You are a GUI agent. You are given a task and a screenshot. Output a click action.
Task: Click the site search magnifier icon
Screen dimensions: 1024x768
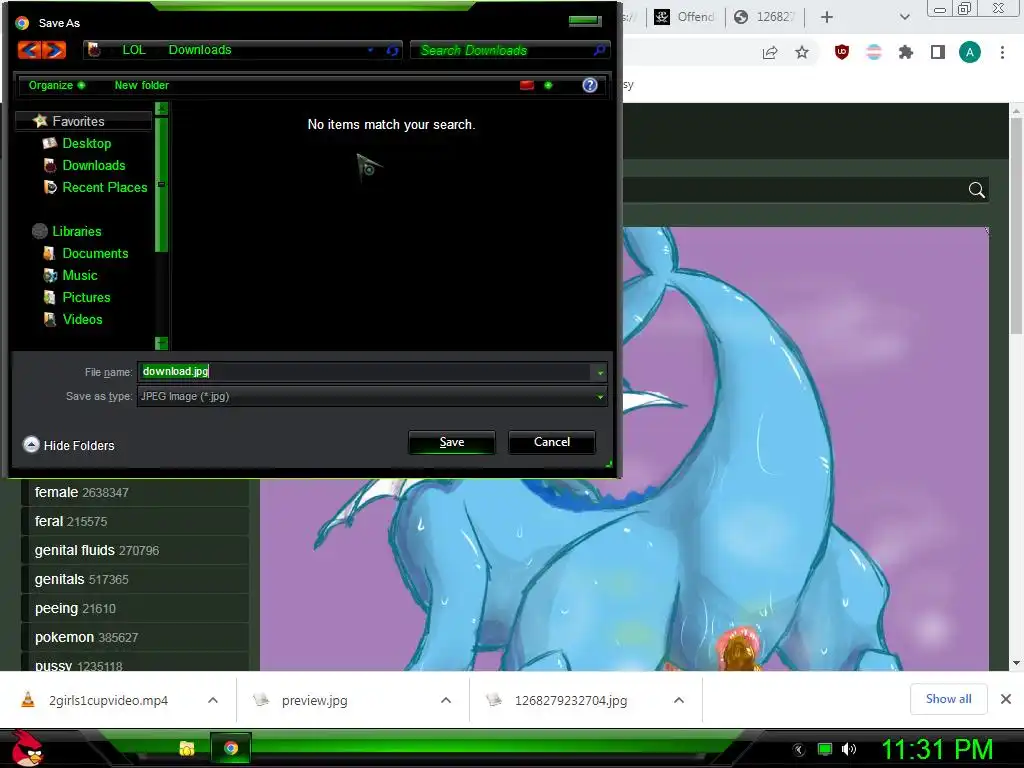tap(976, 190)
